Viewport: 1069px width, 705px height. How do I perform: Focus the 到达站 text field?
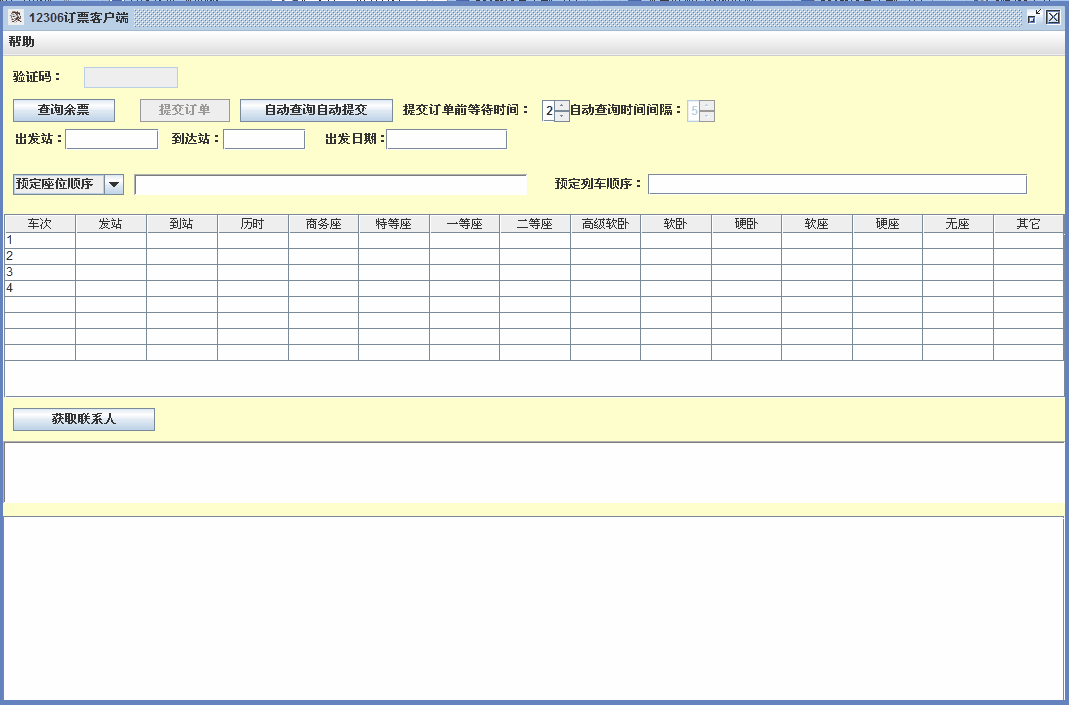pyautogui.click(x=264, y=139)
